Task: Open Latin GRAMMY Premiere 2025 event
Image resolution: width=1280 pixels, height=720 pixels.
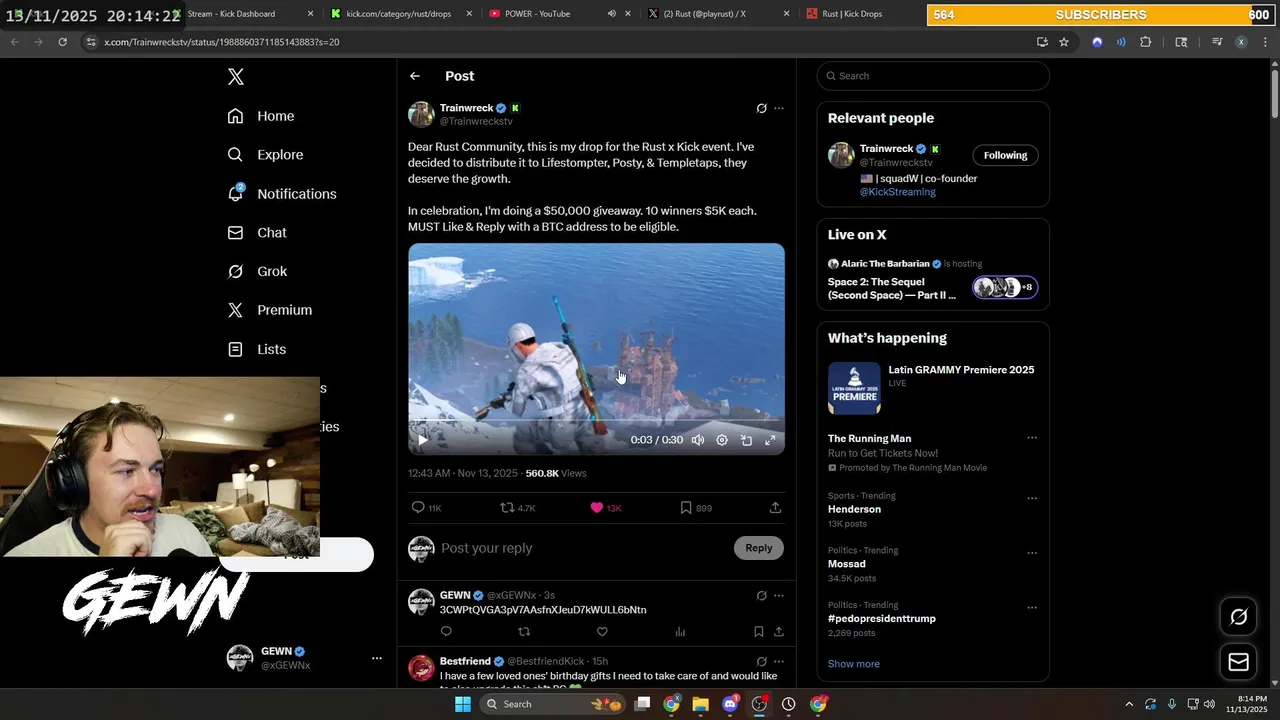Action: 933,388
